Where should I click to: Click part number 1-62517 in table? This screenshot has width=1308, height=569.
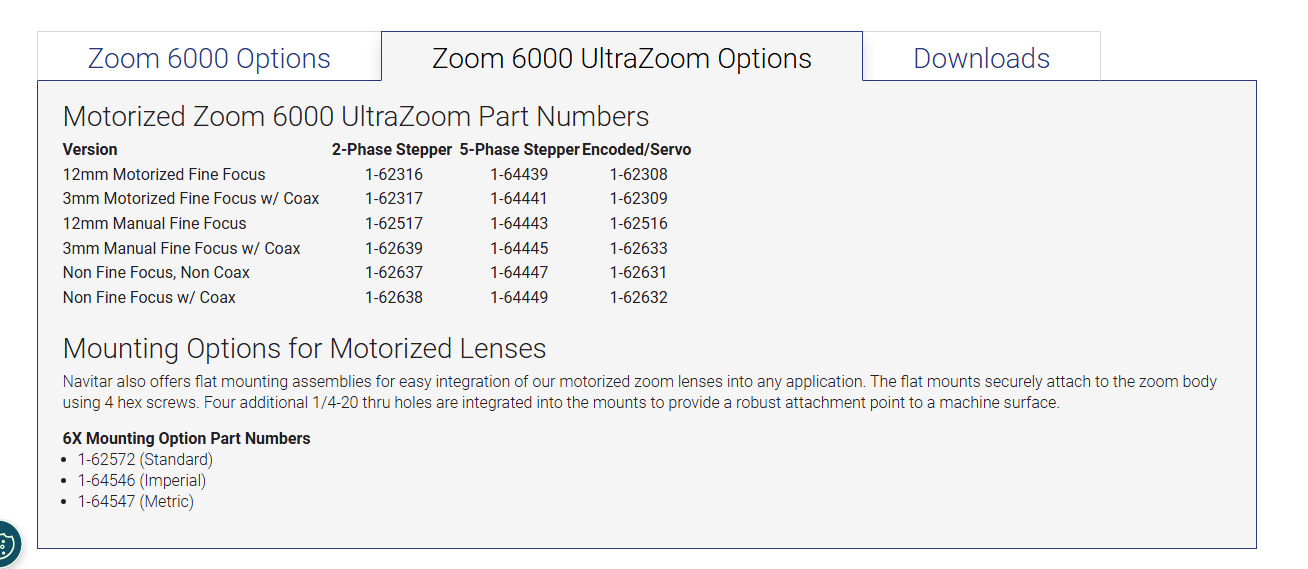pos(394,223)
